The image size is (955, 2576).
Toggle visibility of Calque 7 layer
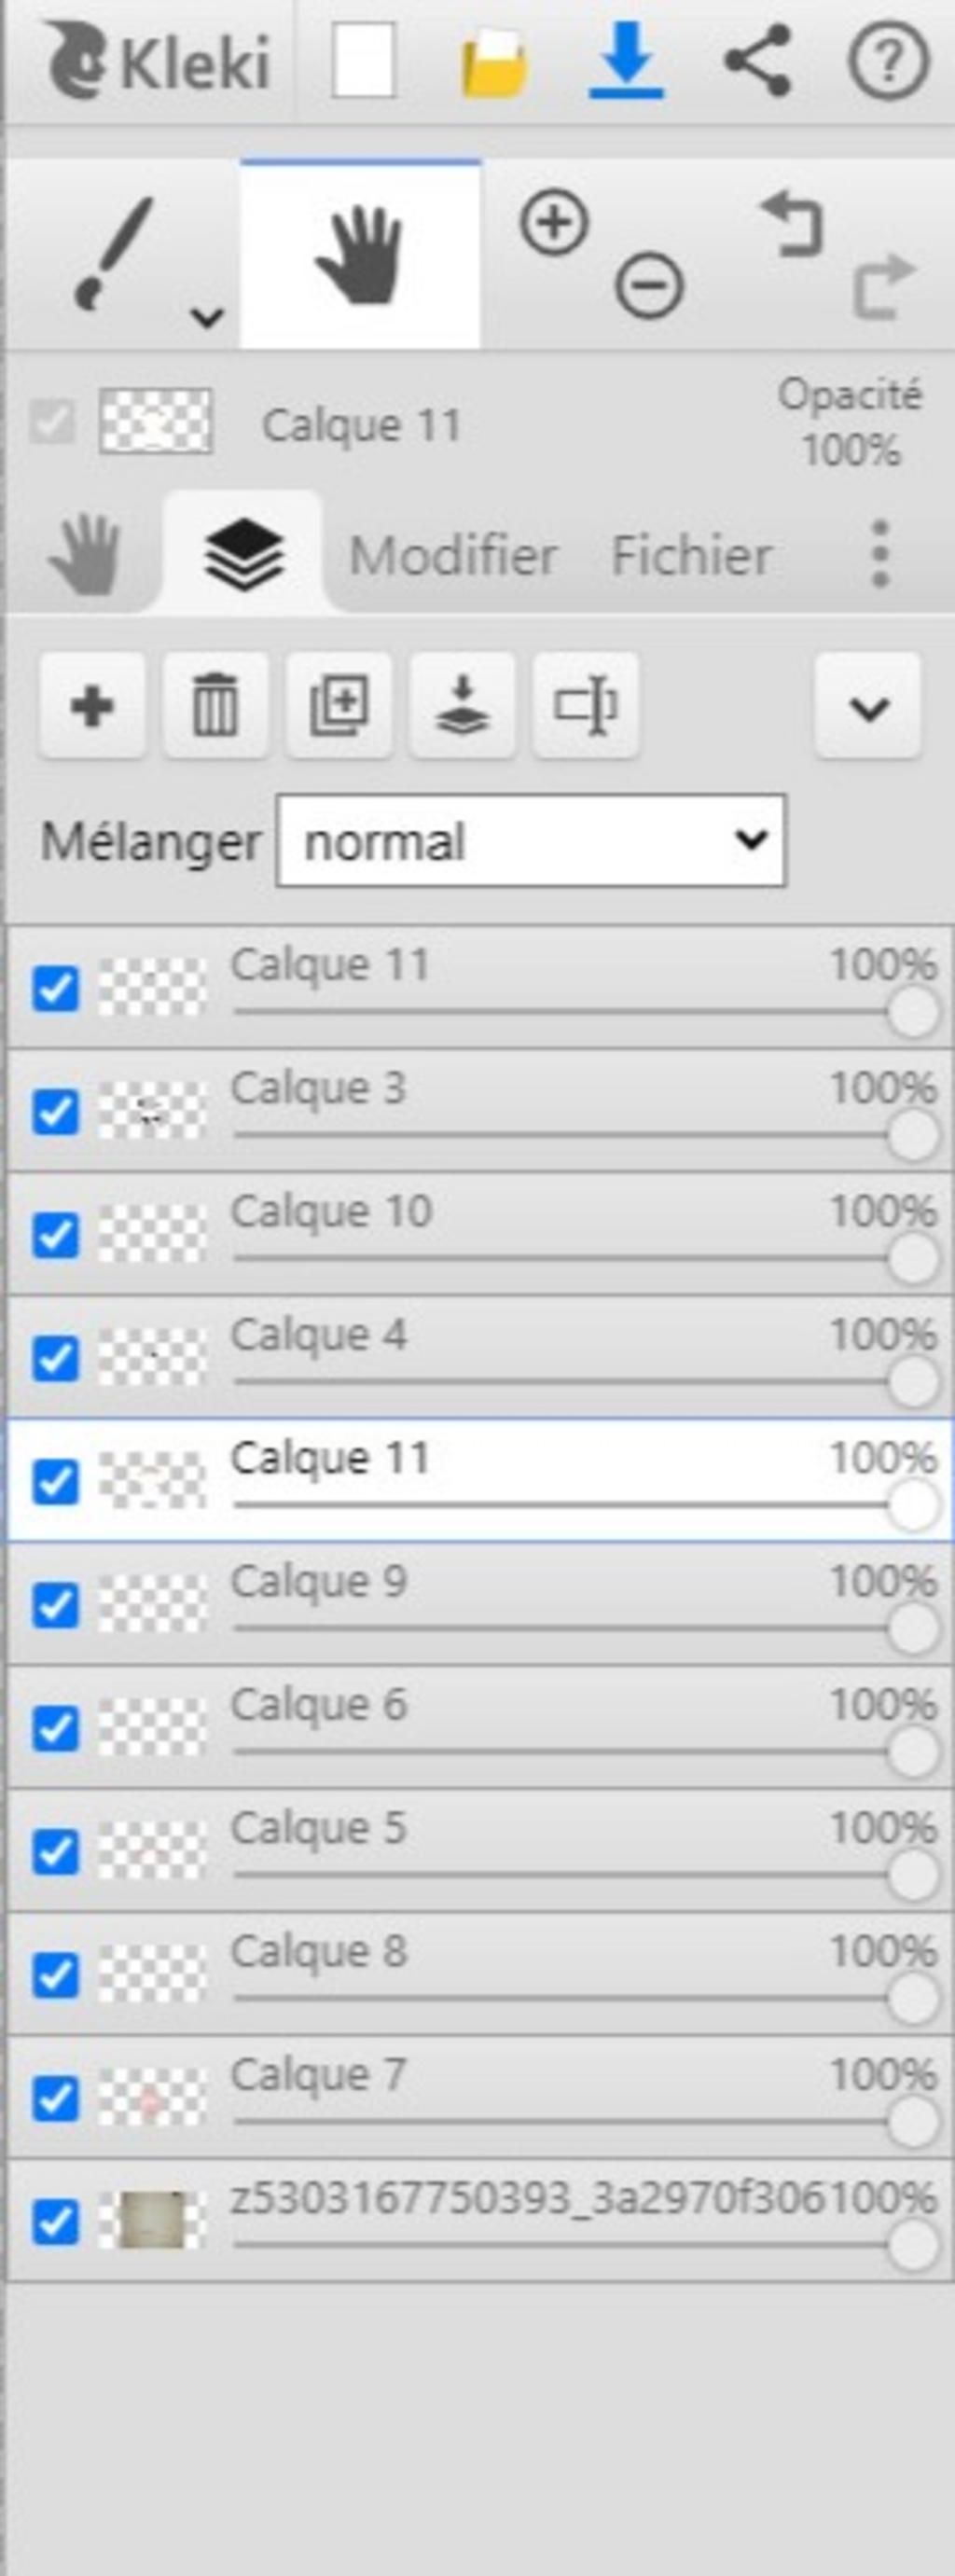click(55, 2099)
